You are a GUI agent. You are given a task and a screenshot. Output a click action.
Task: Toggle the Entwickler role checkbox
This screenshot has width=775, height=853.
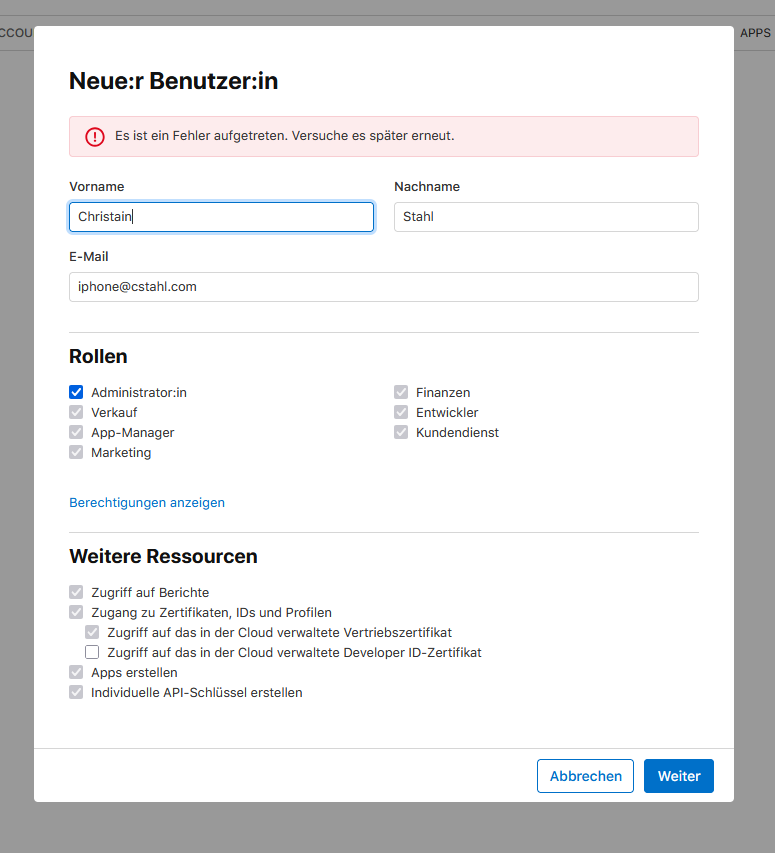[x=401, y=412]
